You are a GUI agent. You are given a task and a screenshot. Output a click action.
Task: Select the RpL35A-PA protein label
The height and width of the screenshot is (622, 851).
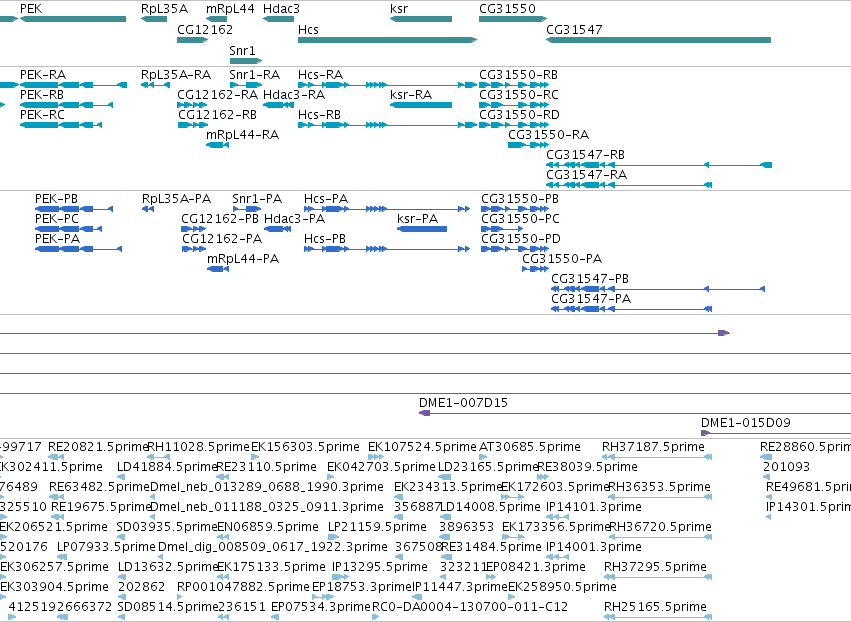coord(176,199)
